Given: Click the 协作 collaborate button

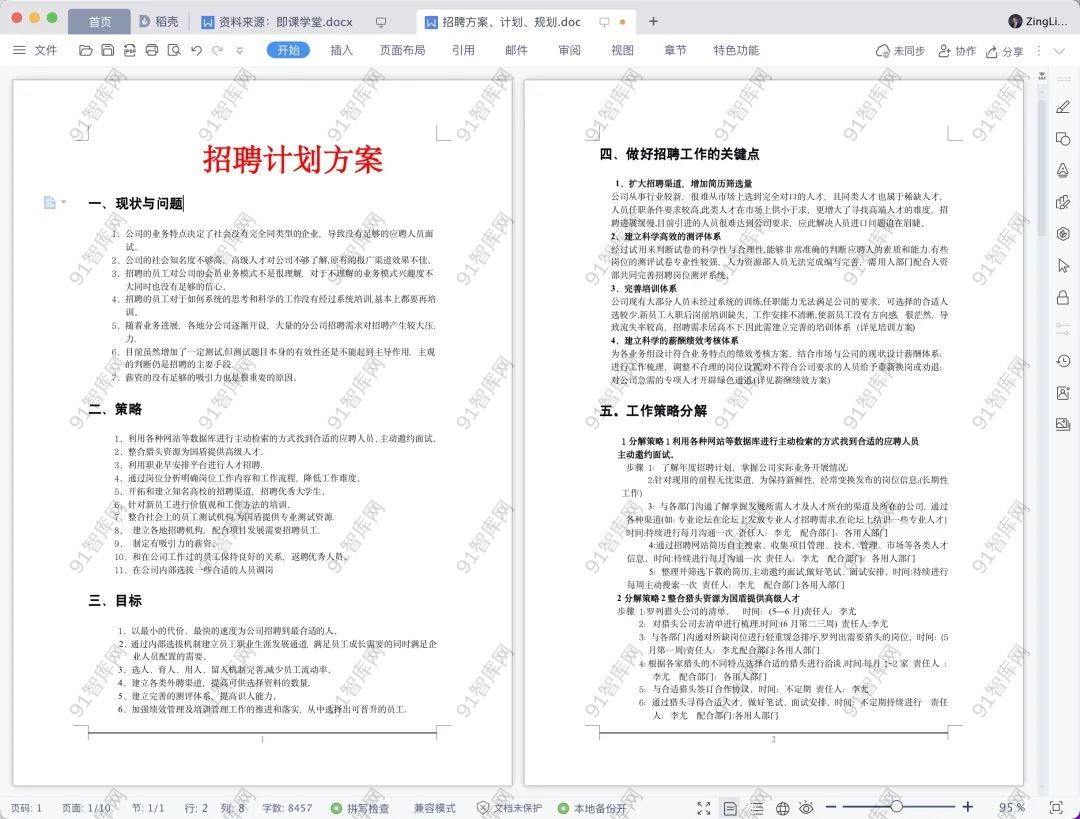Looking at the screenshot, I should [956, 51].
